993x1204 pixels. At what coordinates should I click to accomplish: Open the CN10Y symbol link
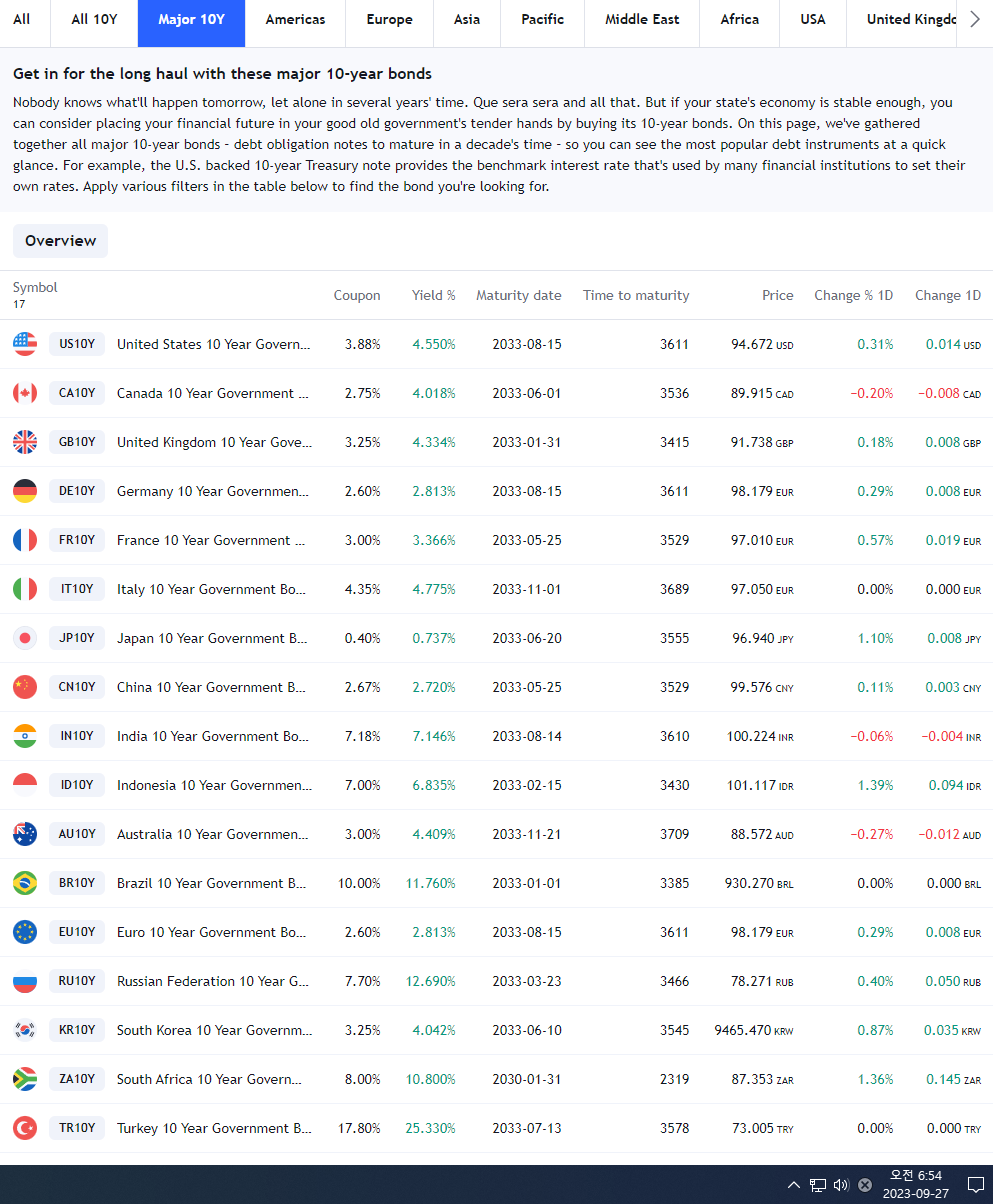(77, 687)
